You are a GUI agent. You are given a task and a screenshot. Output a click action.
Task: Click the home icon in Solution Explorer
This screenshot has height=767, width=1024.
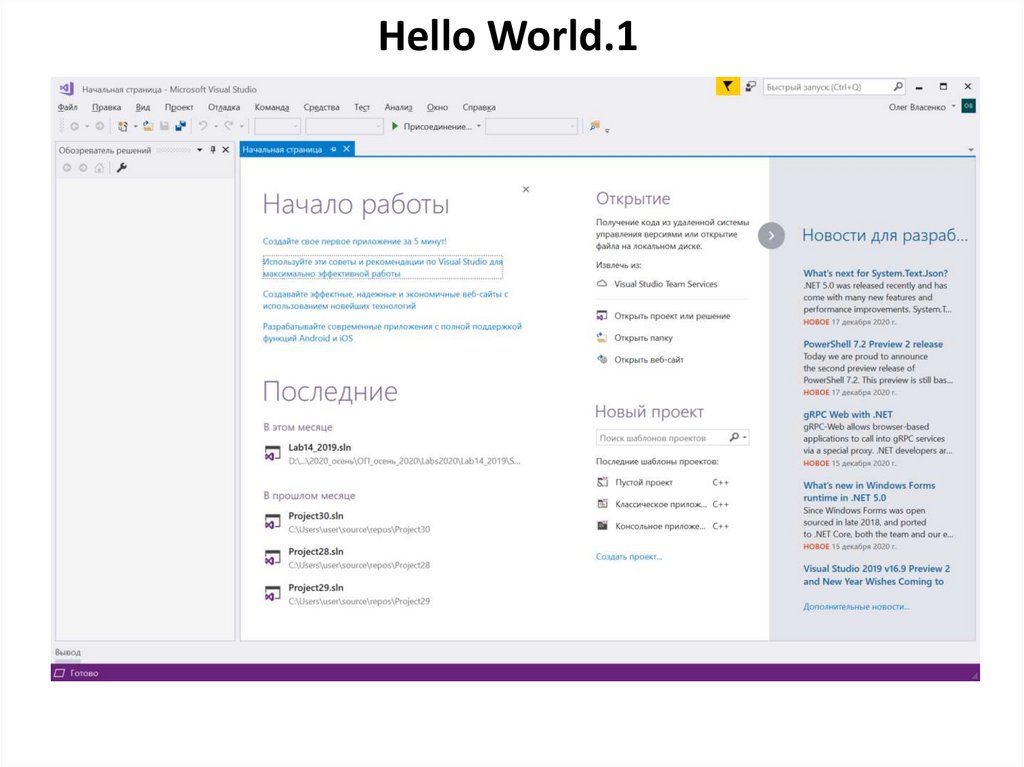pyautogui.click(x=99, y=168)
